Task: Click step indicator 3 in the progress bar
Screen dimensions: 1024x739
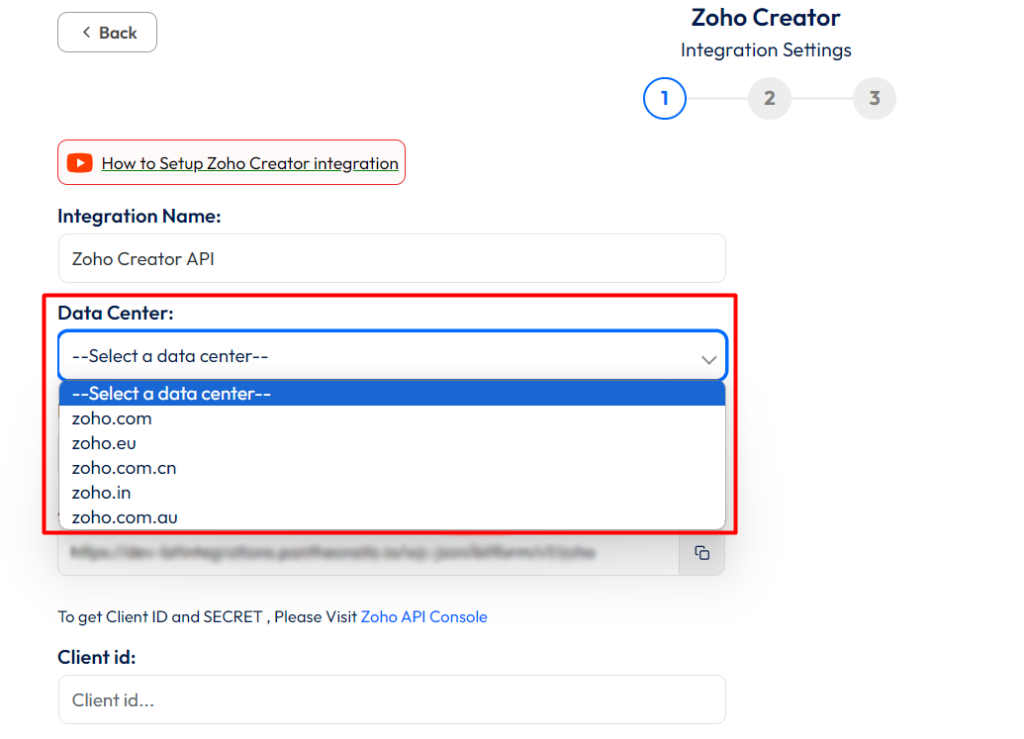Action: (874, 98)
